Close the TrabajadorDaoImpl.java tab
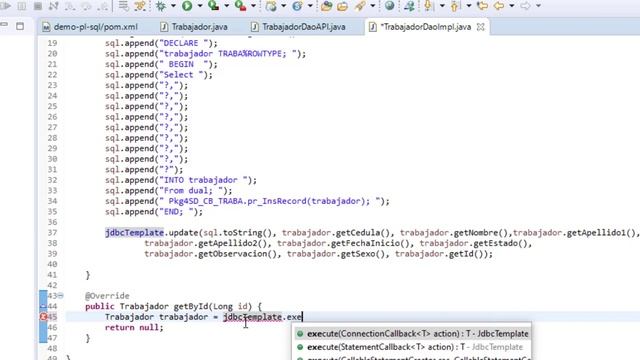The width and height of the screenshot is (640, 360). (481, 27)
